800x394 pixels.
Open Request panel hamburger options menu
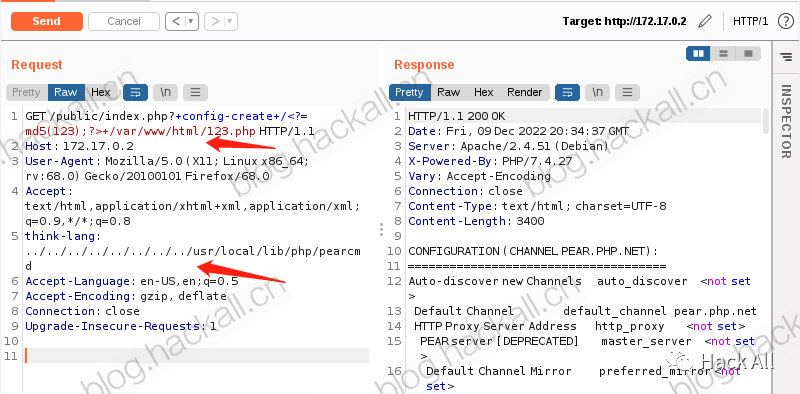[195, 92]
